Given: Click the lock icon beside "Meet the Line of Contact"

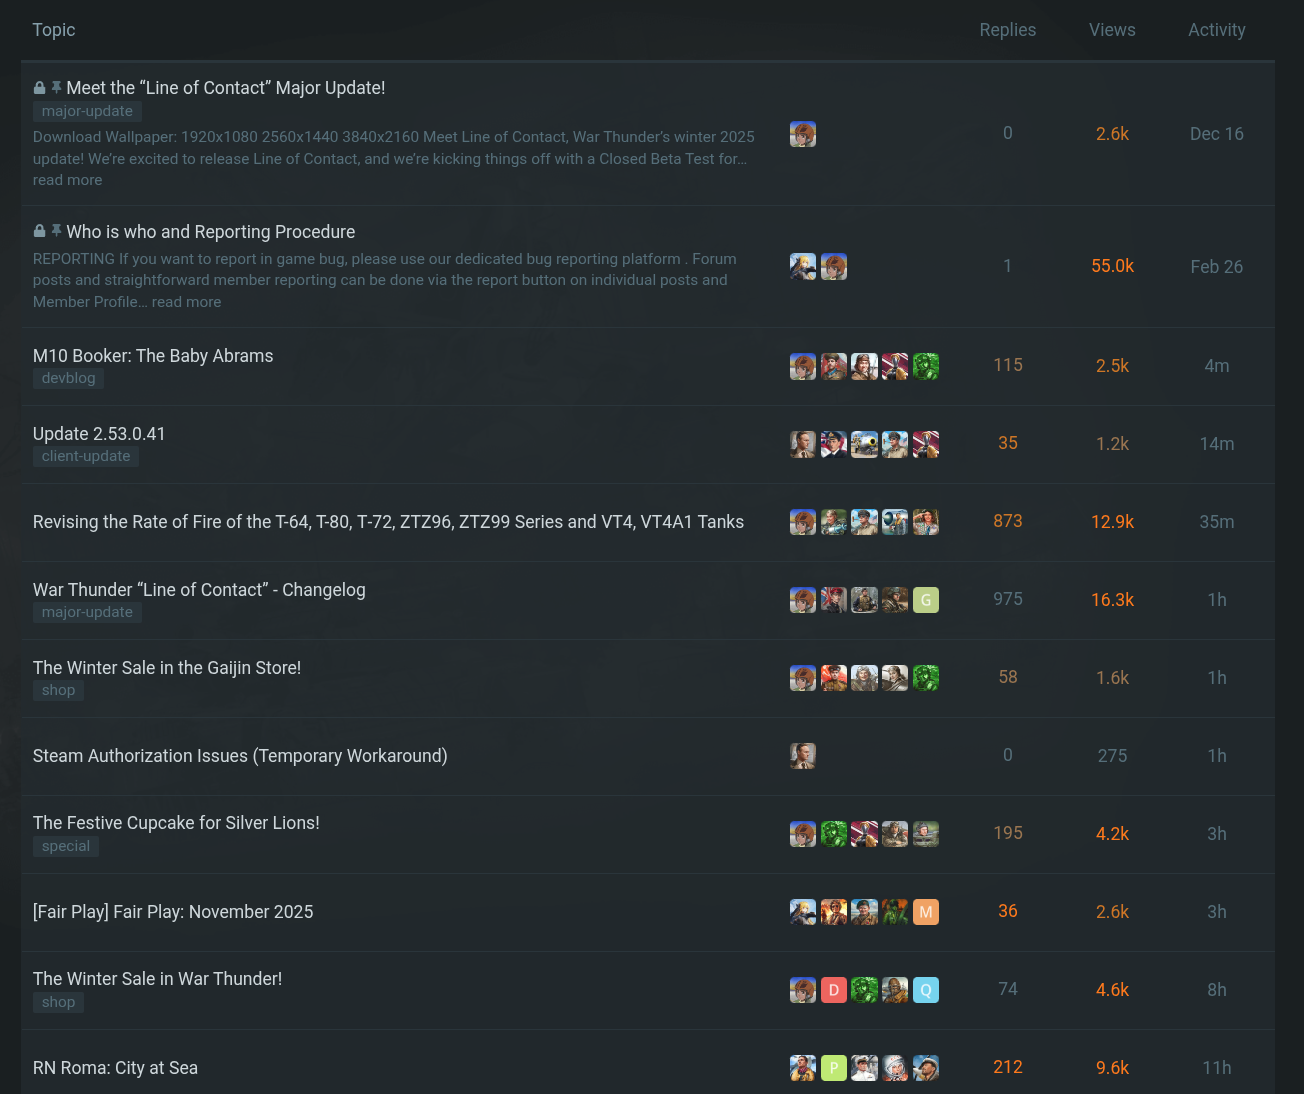Looking at the screenshot, I should [39, 88].
